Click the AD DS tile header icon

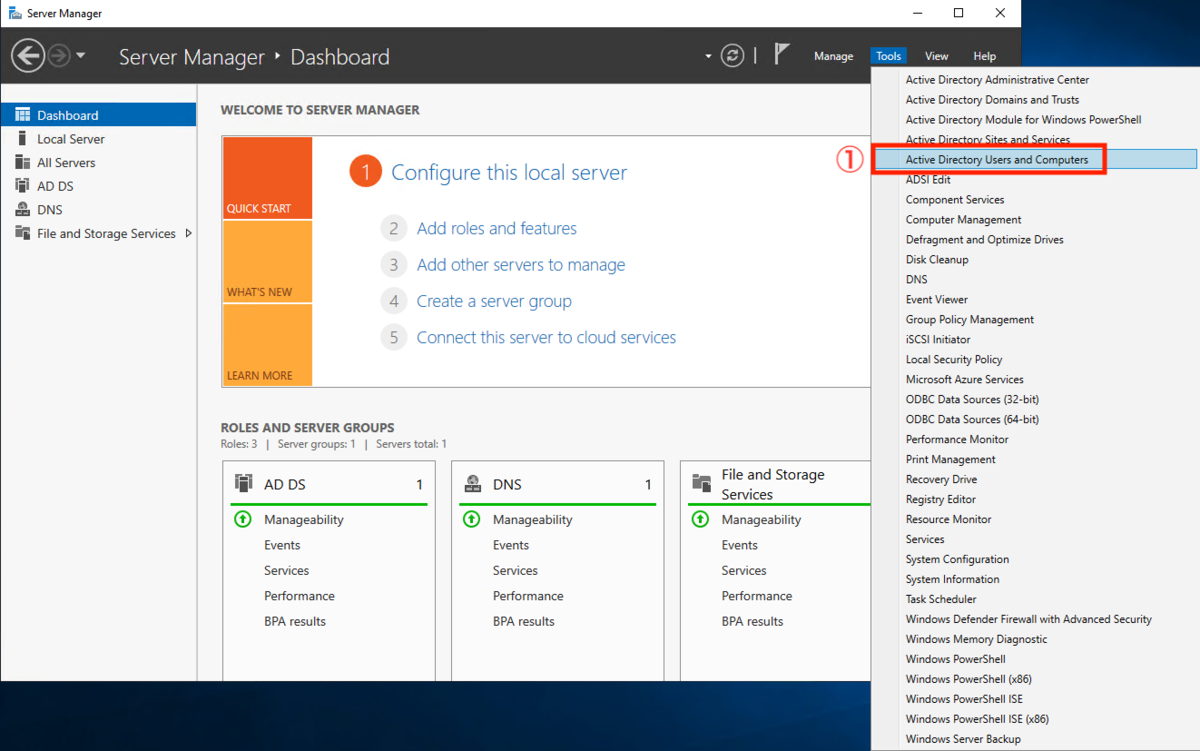coord(243,484)
